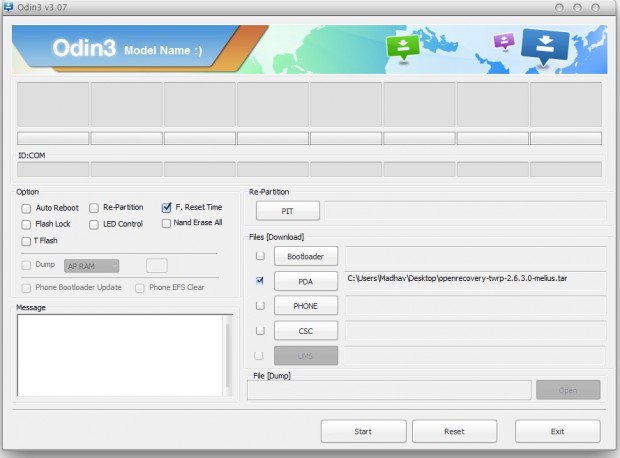Screen dimensions: 620x458
Task: Choose the PHONE file button
Action: coord(305,306)
